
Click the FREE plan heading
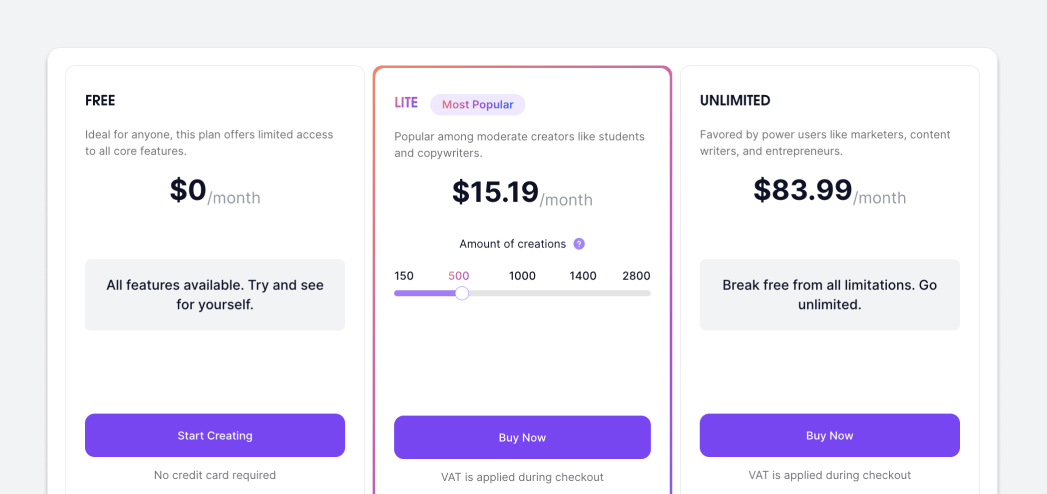click(x=100, y=101)
